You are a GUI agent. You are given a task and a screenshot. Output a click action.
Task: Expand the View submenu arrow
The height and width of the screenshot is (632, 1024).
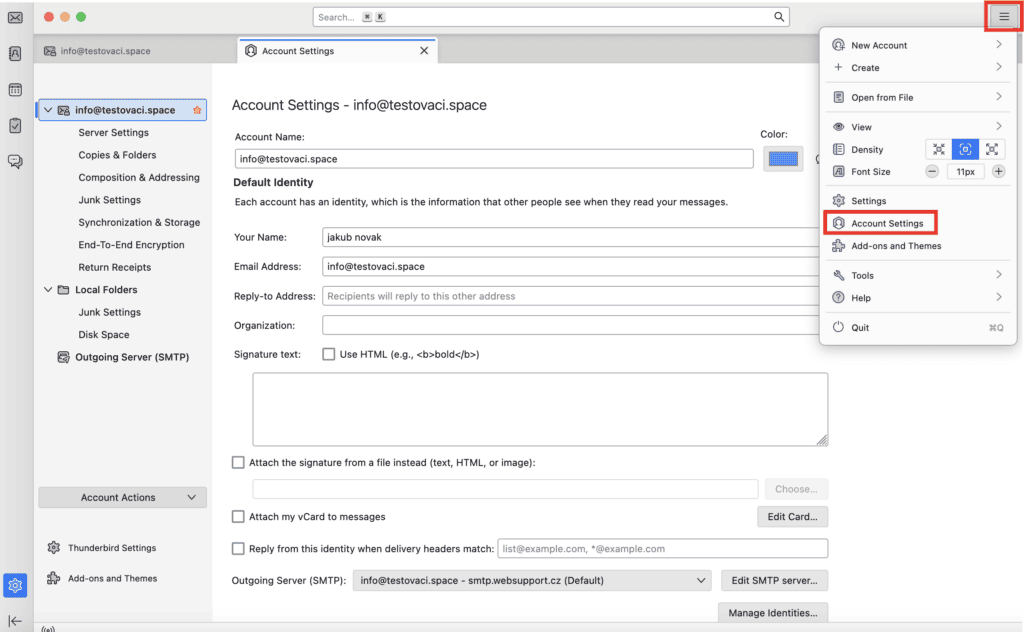click(x=999, y=126)
